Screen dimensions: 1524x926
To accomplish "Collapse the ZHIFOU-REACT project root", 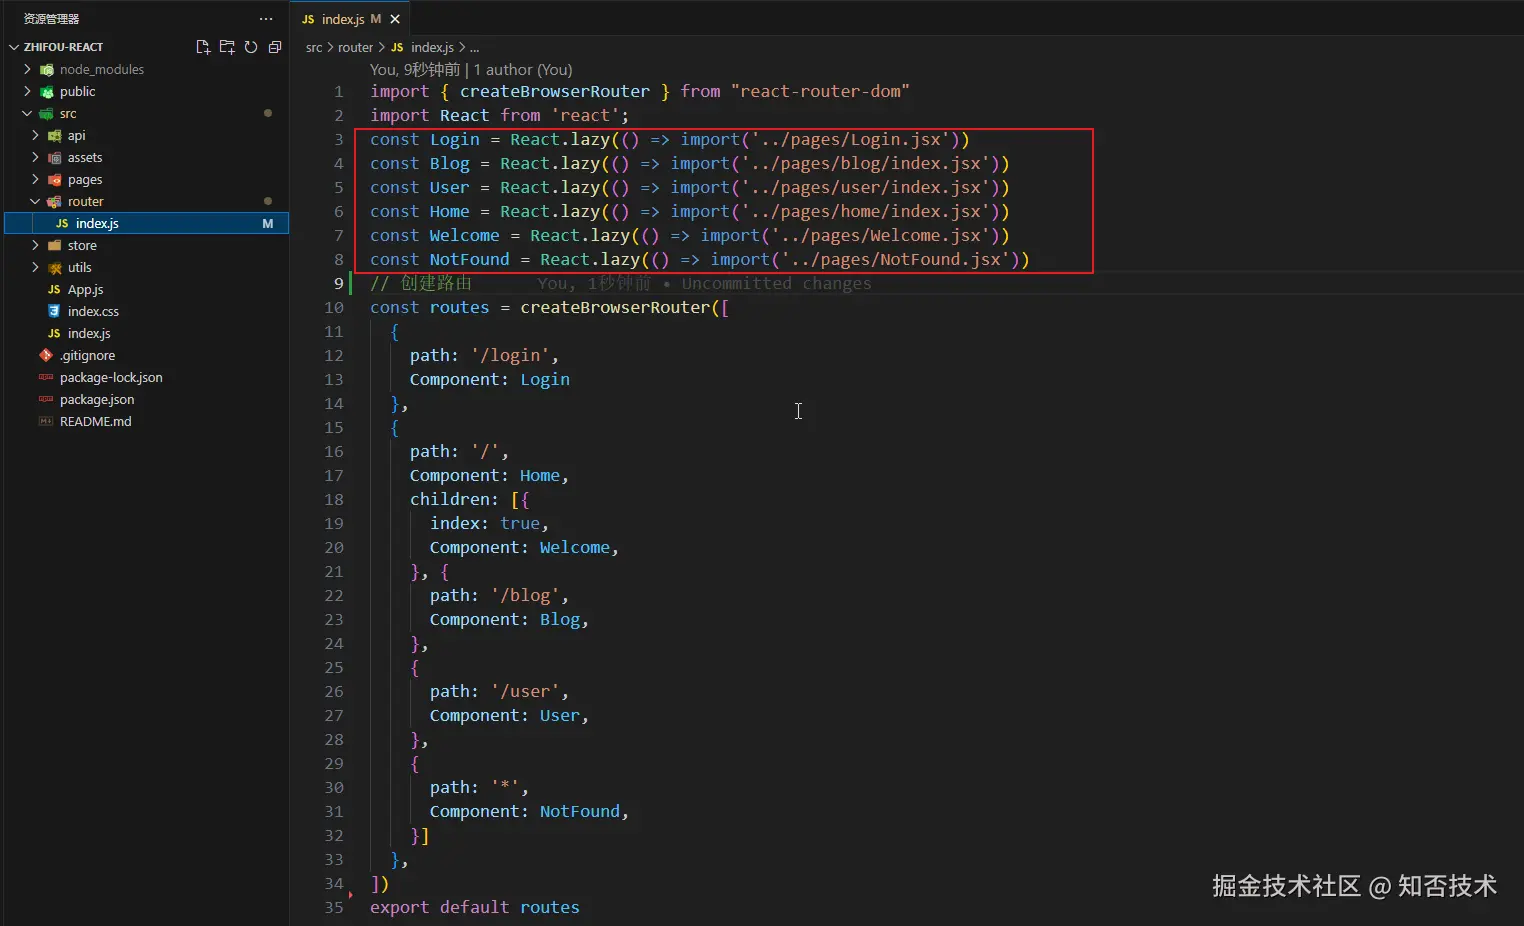I will [x=14, y=47].
